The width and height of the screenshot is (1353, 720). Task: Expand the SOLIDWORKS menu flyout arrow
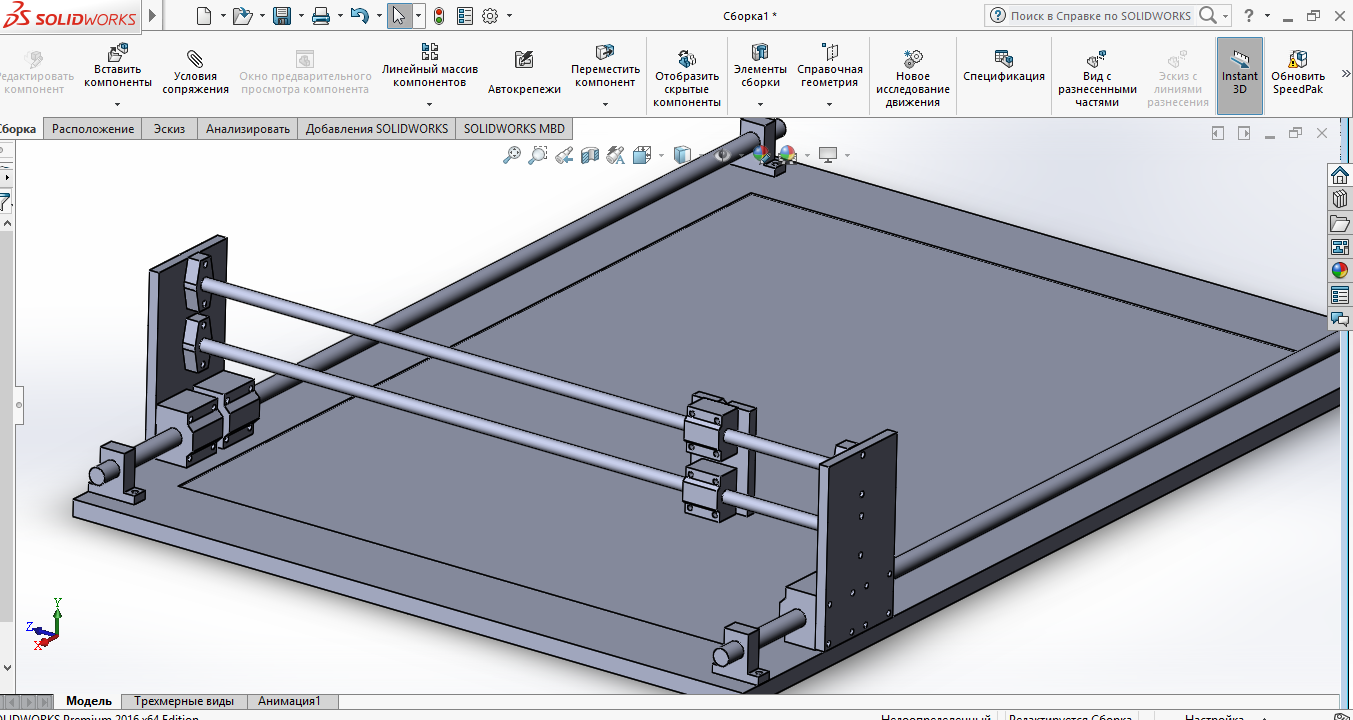coord(152,15)
